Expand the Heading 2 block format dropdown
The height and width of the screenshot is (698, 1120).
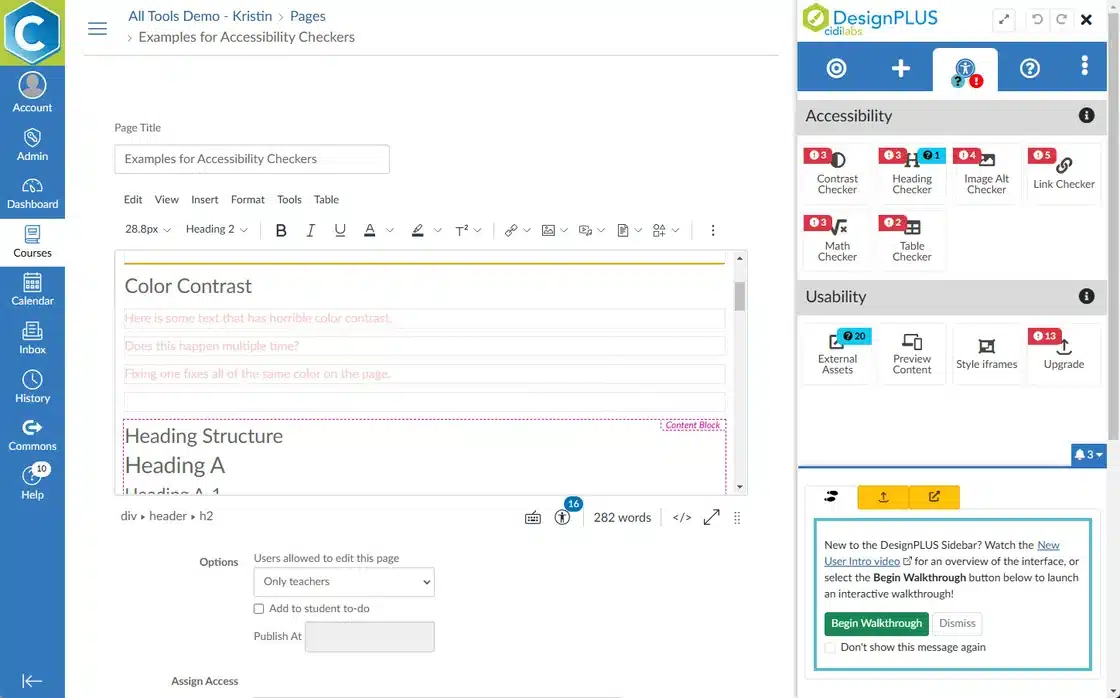coord(215,230)
